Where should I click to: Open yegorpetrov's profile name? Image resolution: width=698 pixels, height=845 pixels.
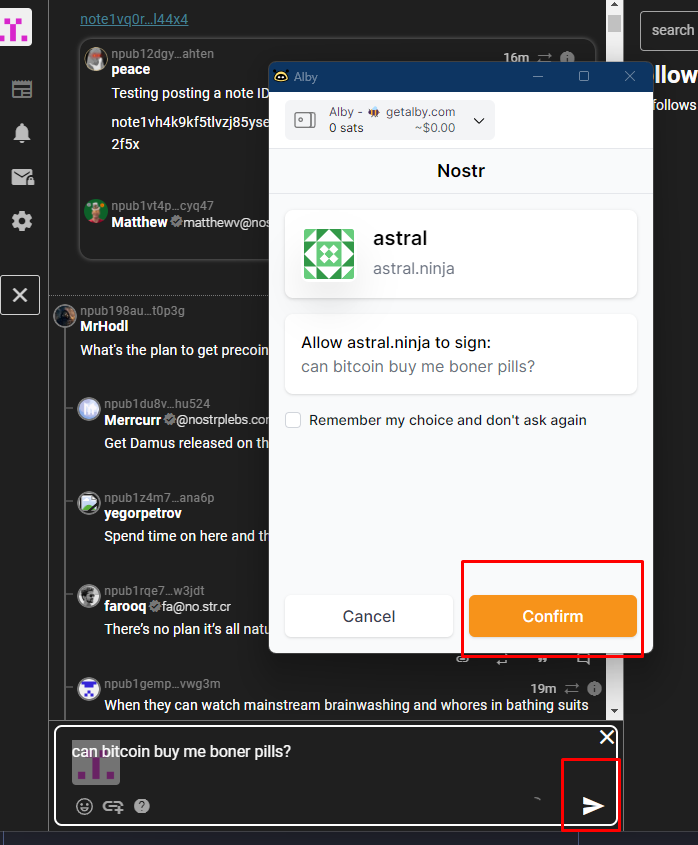tap(143, 513)
